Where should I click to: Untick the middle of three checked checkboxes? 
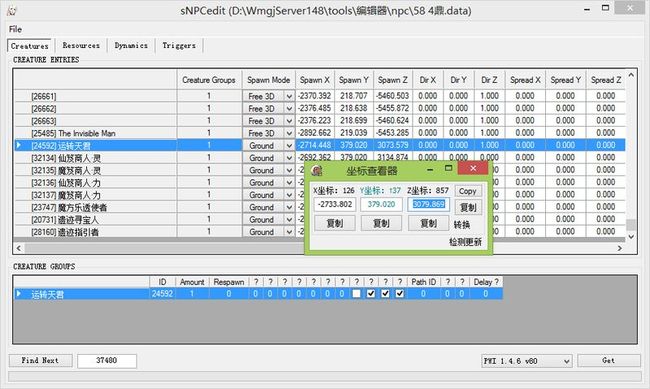point(386,294)
